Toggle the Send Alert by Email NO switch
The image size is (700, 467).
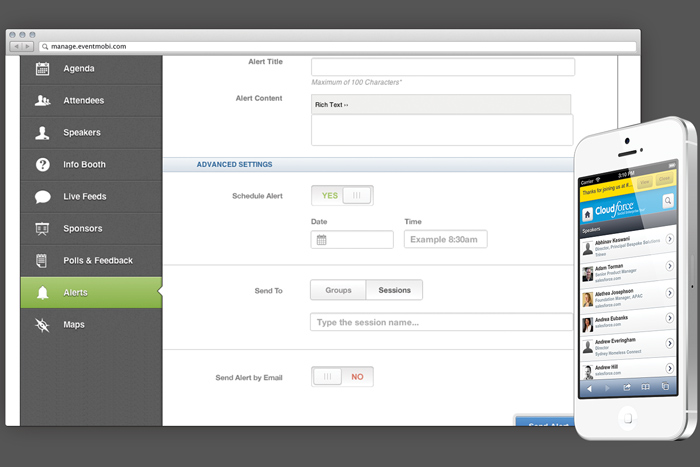tap(342, 377)
